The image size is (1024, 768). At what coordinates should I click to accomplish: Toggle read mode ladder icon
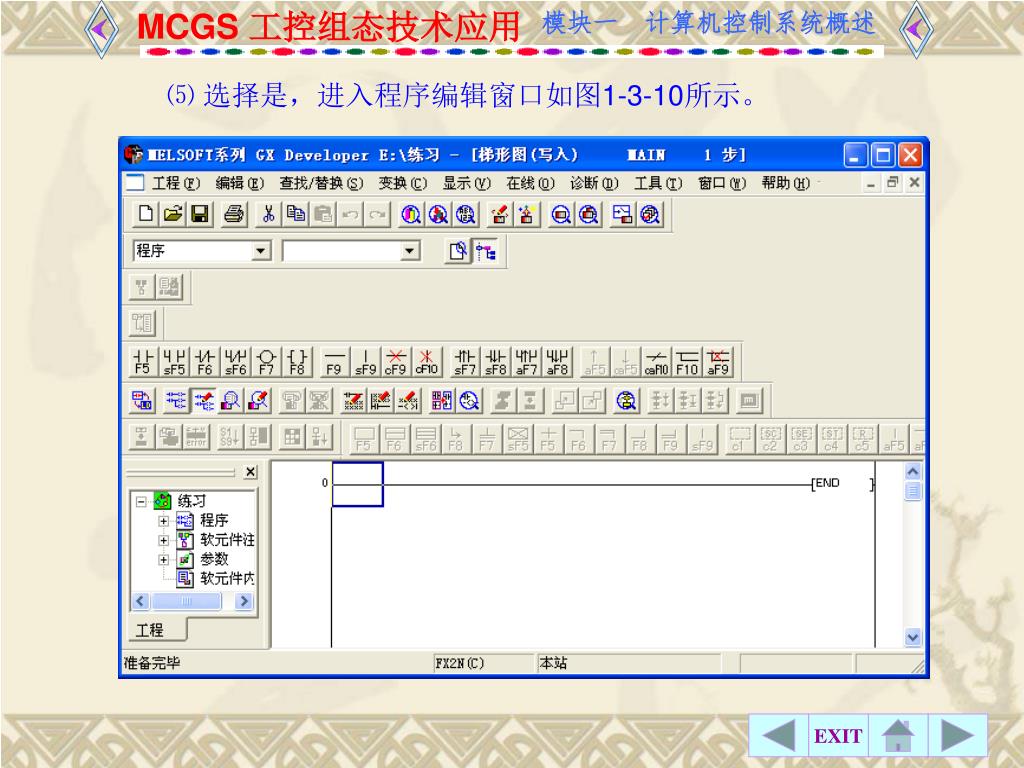(x=176, y=400)
